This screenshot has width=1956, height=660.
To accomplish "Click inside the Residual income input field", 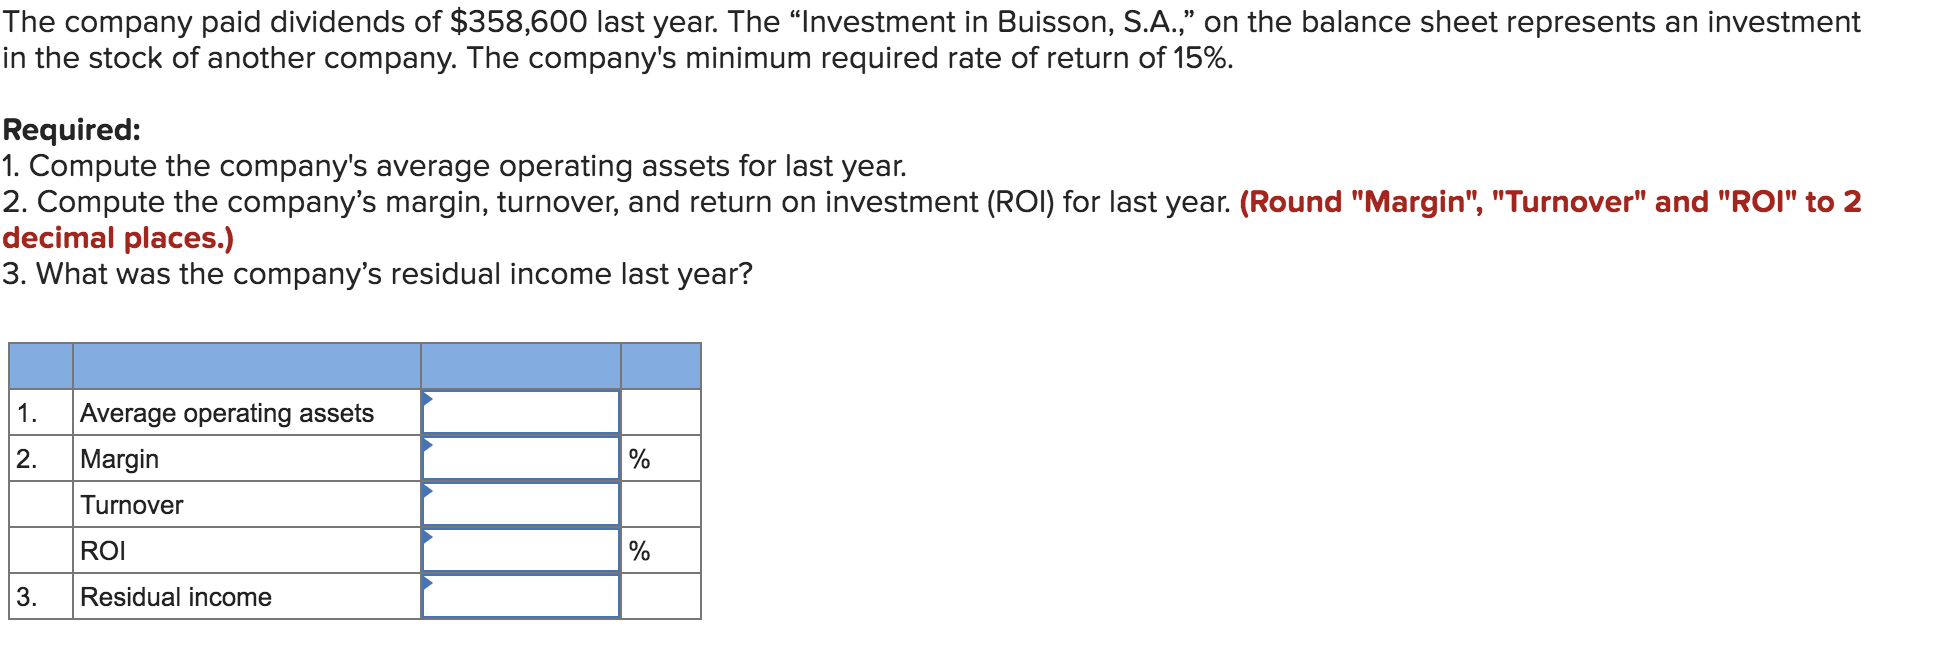I will click(520, 598).
